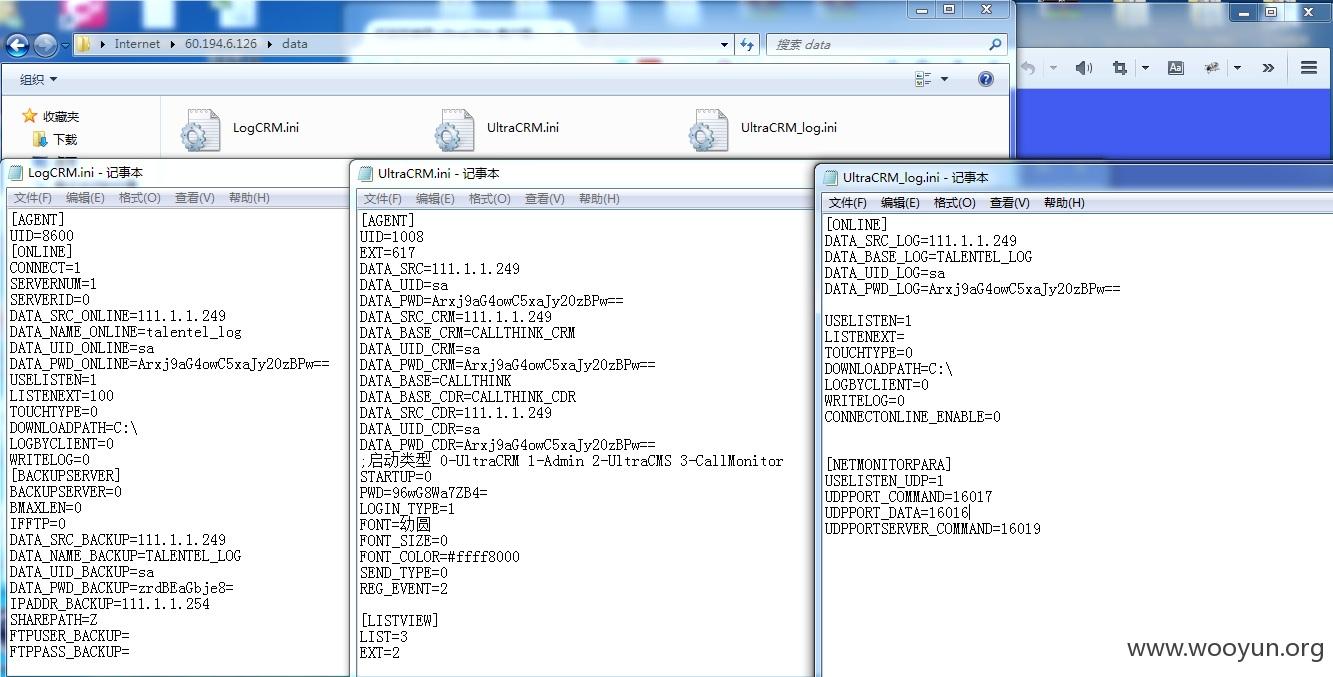Click the line CONNECTONLINE_ENABLE=0

click(912, 417)
